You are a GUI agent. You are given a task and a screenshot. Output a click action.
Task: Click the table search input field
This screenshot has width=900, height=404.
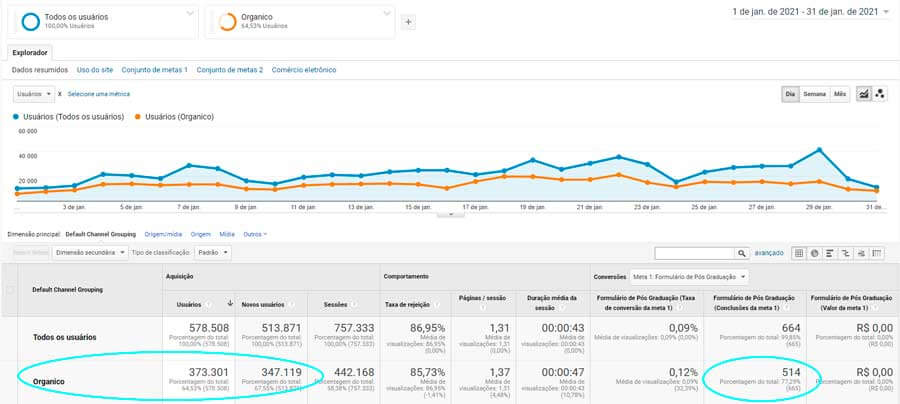click(694, 253)
